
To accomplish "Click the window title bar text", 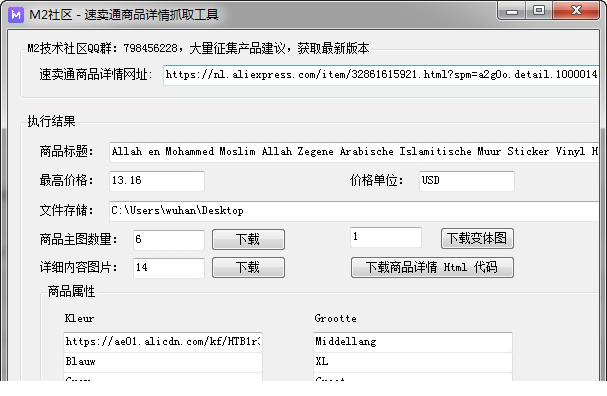I will coord(124,15).
